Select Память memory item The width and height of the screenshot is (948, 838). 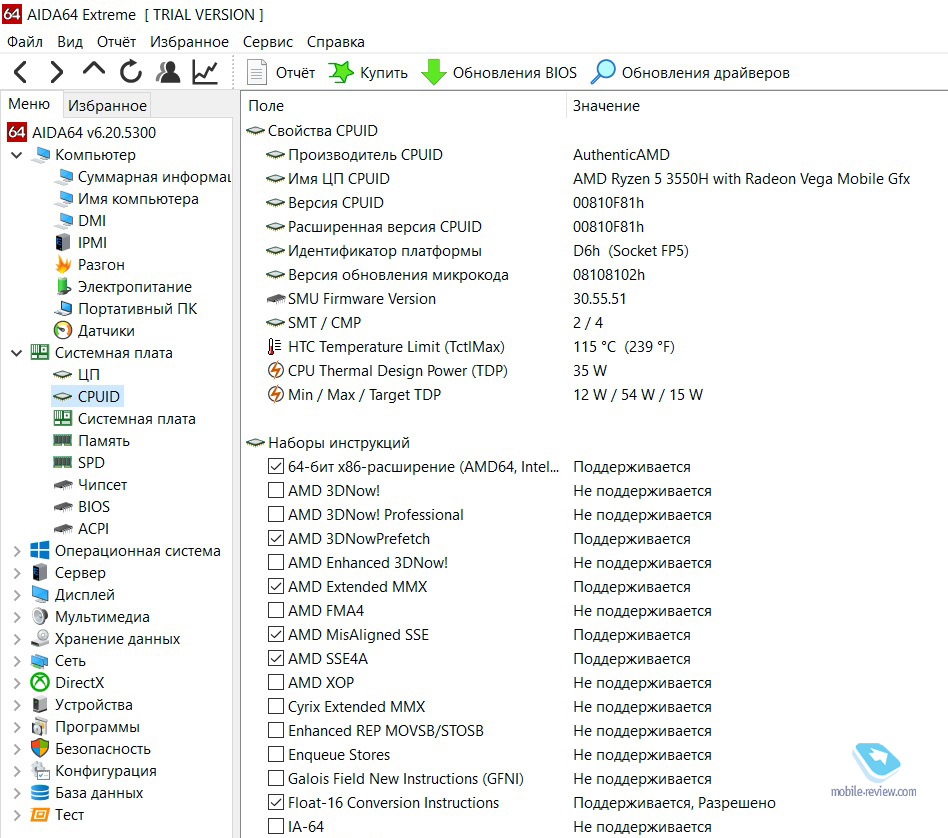[x=91, y=441]
